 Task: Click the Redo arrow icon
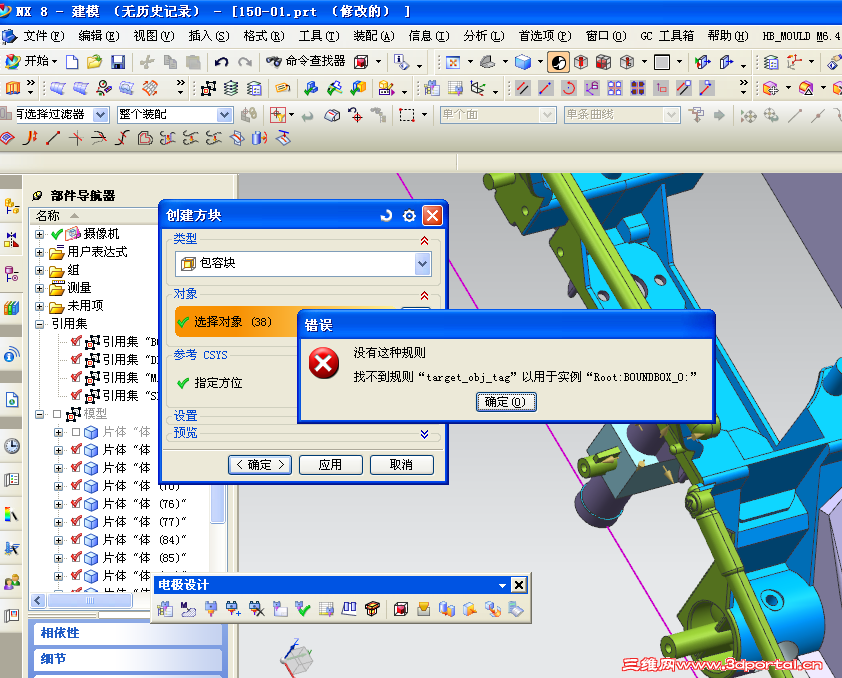pyautogui.click(x=245, y=62)
